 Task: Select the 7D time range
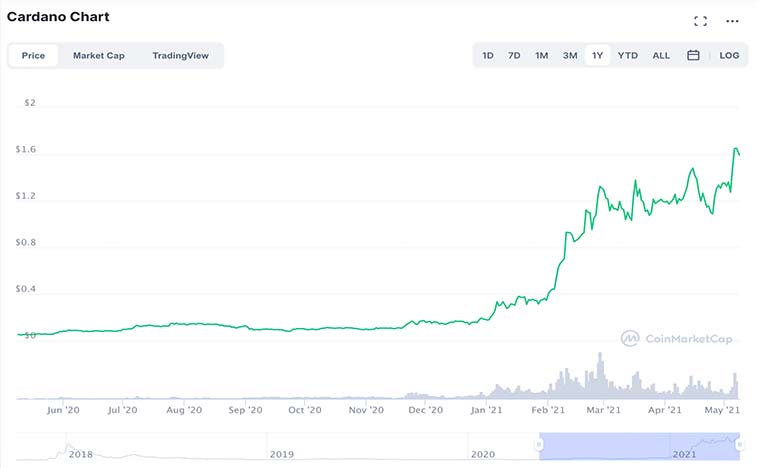point(514,55)
